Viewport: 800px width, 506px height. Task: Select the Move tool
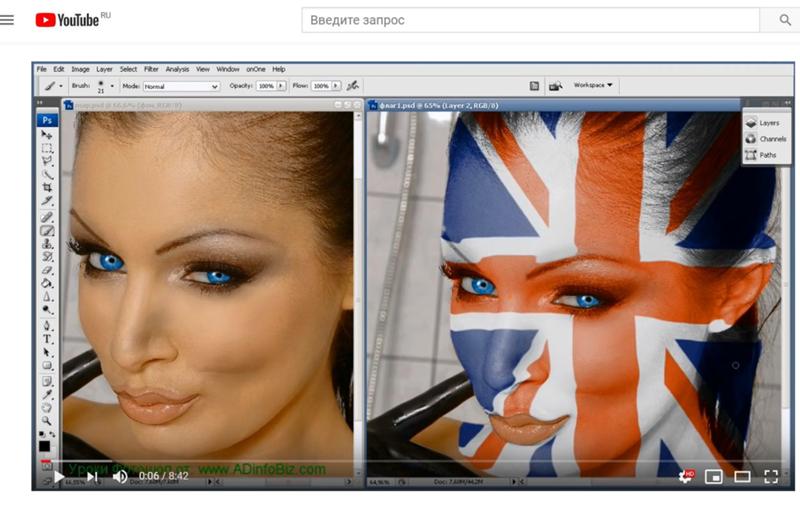pos(47,135)
